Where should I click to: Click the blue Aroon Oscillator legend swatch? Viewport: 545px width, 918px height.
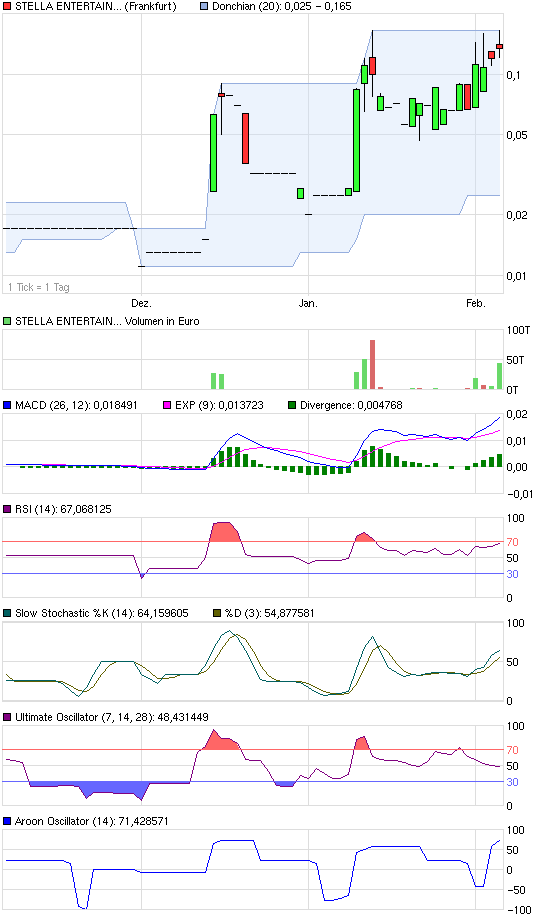7,821
